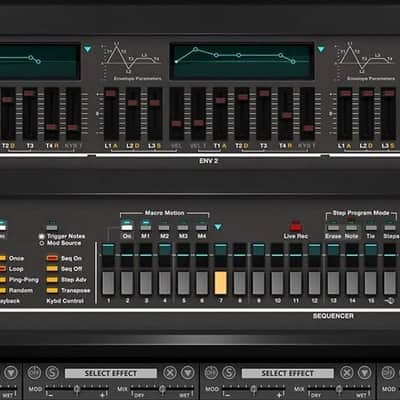400x400 pixels.
Task: Set playback mode to Loop
Action: (x=3, y=269)
